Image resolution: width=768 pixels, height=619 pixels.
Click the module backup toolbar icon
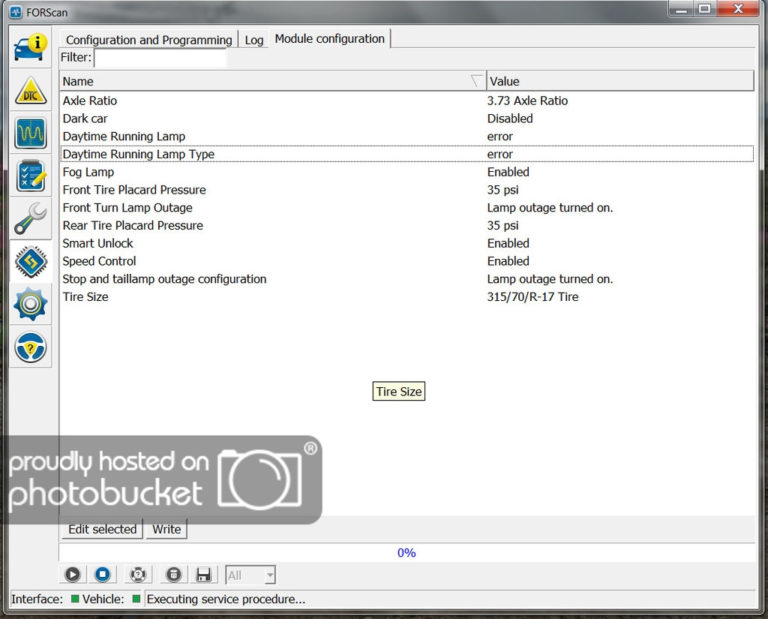click(174, 574)
